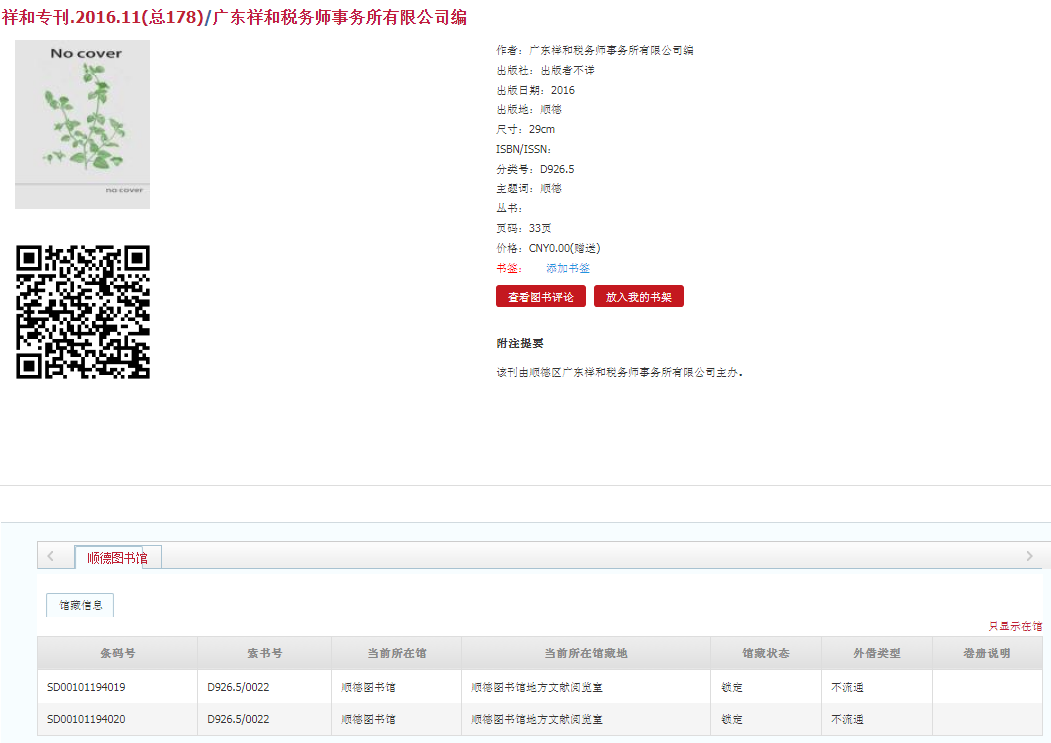Screen dimensions: 1051x743
Task: Click the summary note 该刊由顺德区广东祥和税务师事务所有限公司主办
Action: click(x=619, y=372)
